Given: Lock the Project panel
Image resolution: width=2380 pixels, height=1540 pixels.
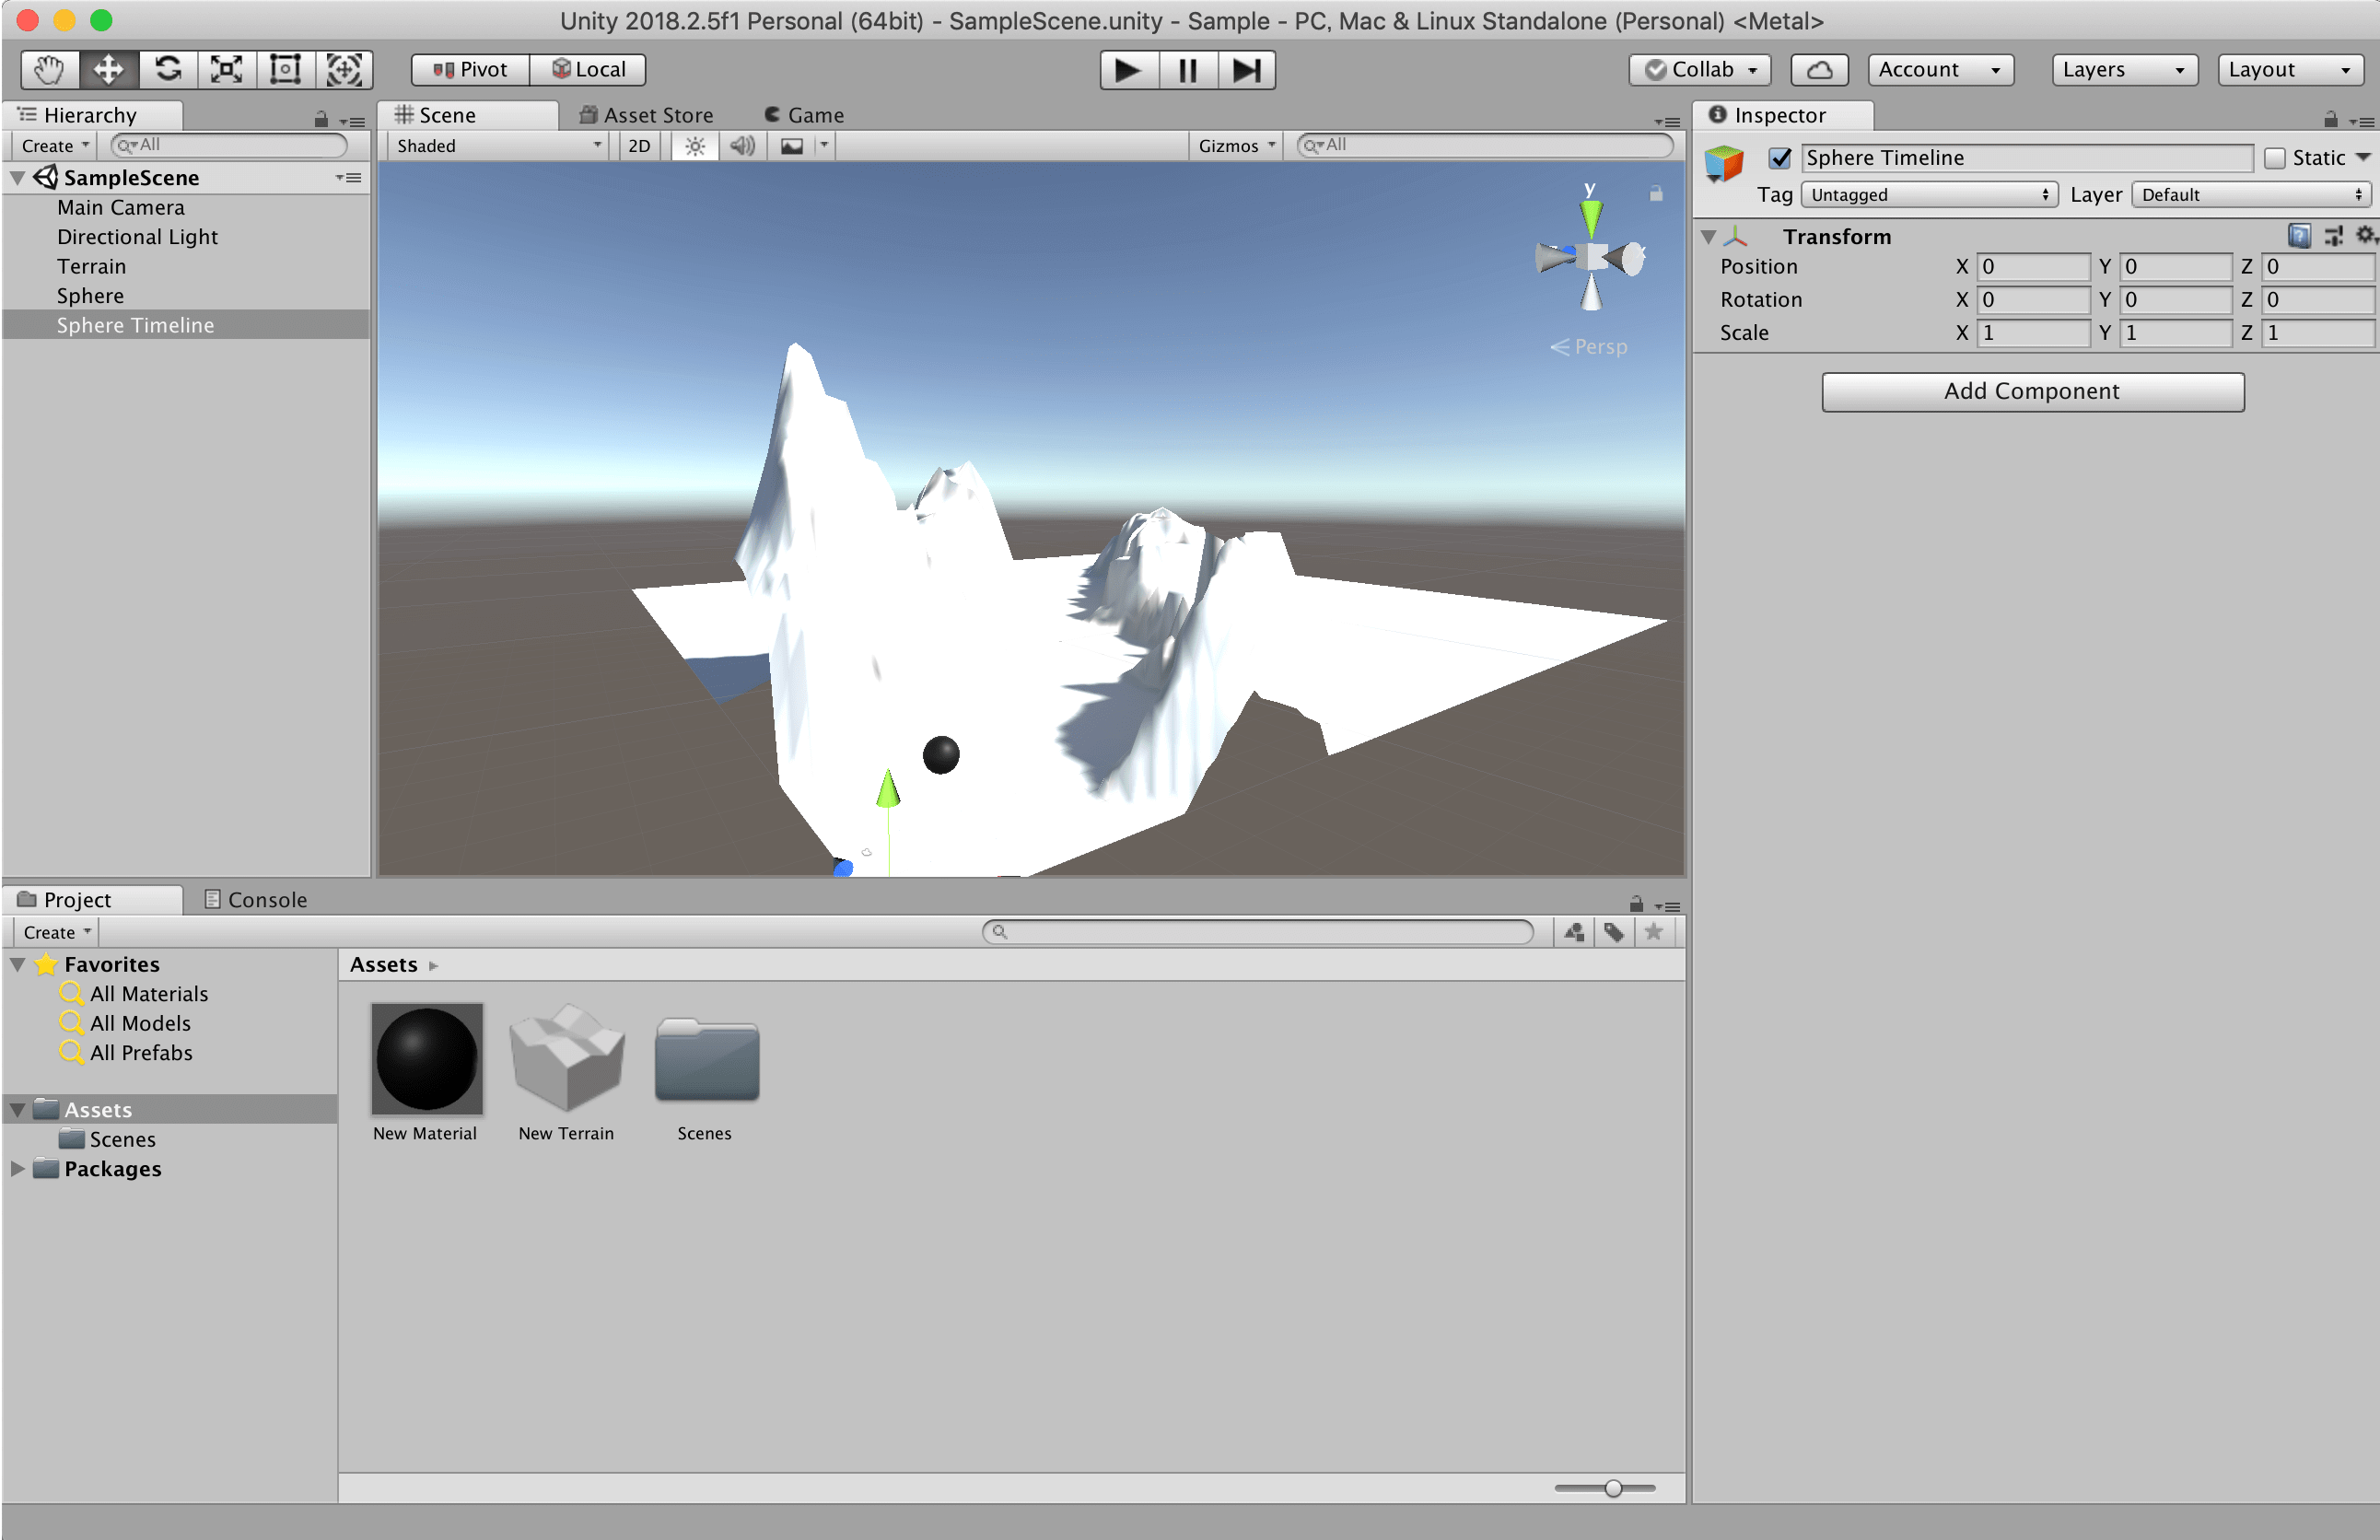Looking at the screenshot, I should click(x=1636, y=905).
